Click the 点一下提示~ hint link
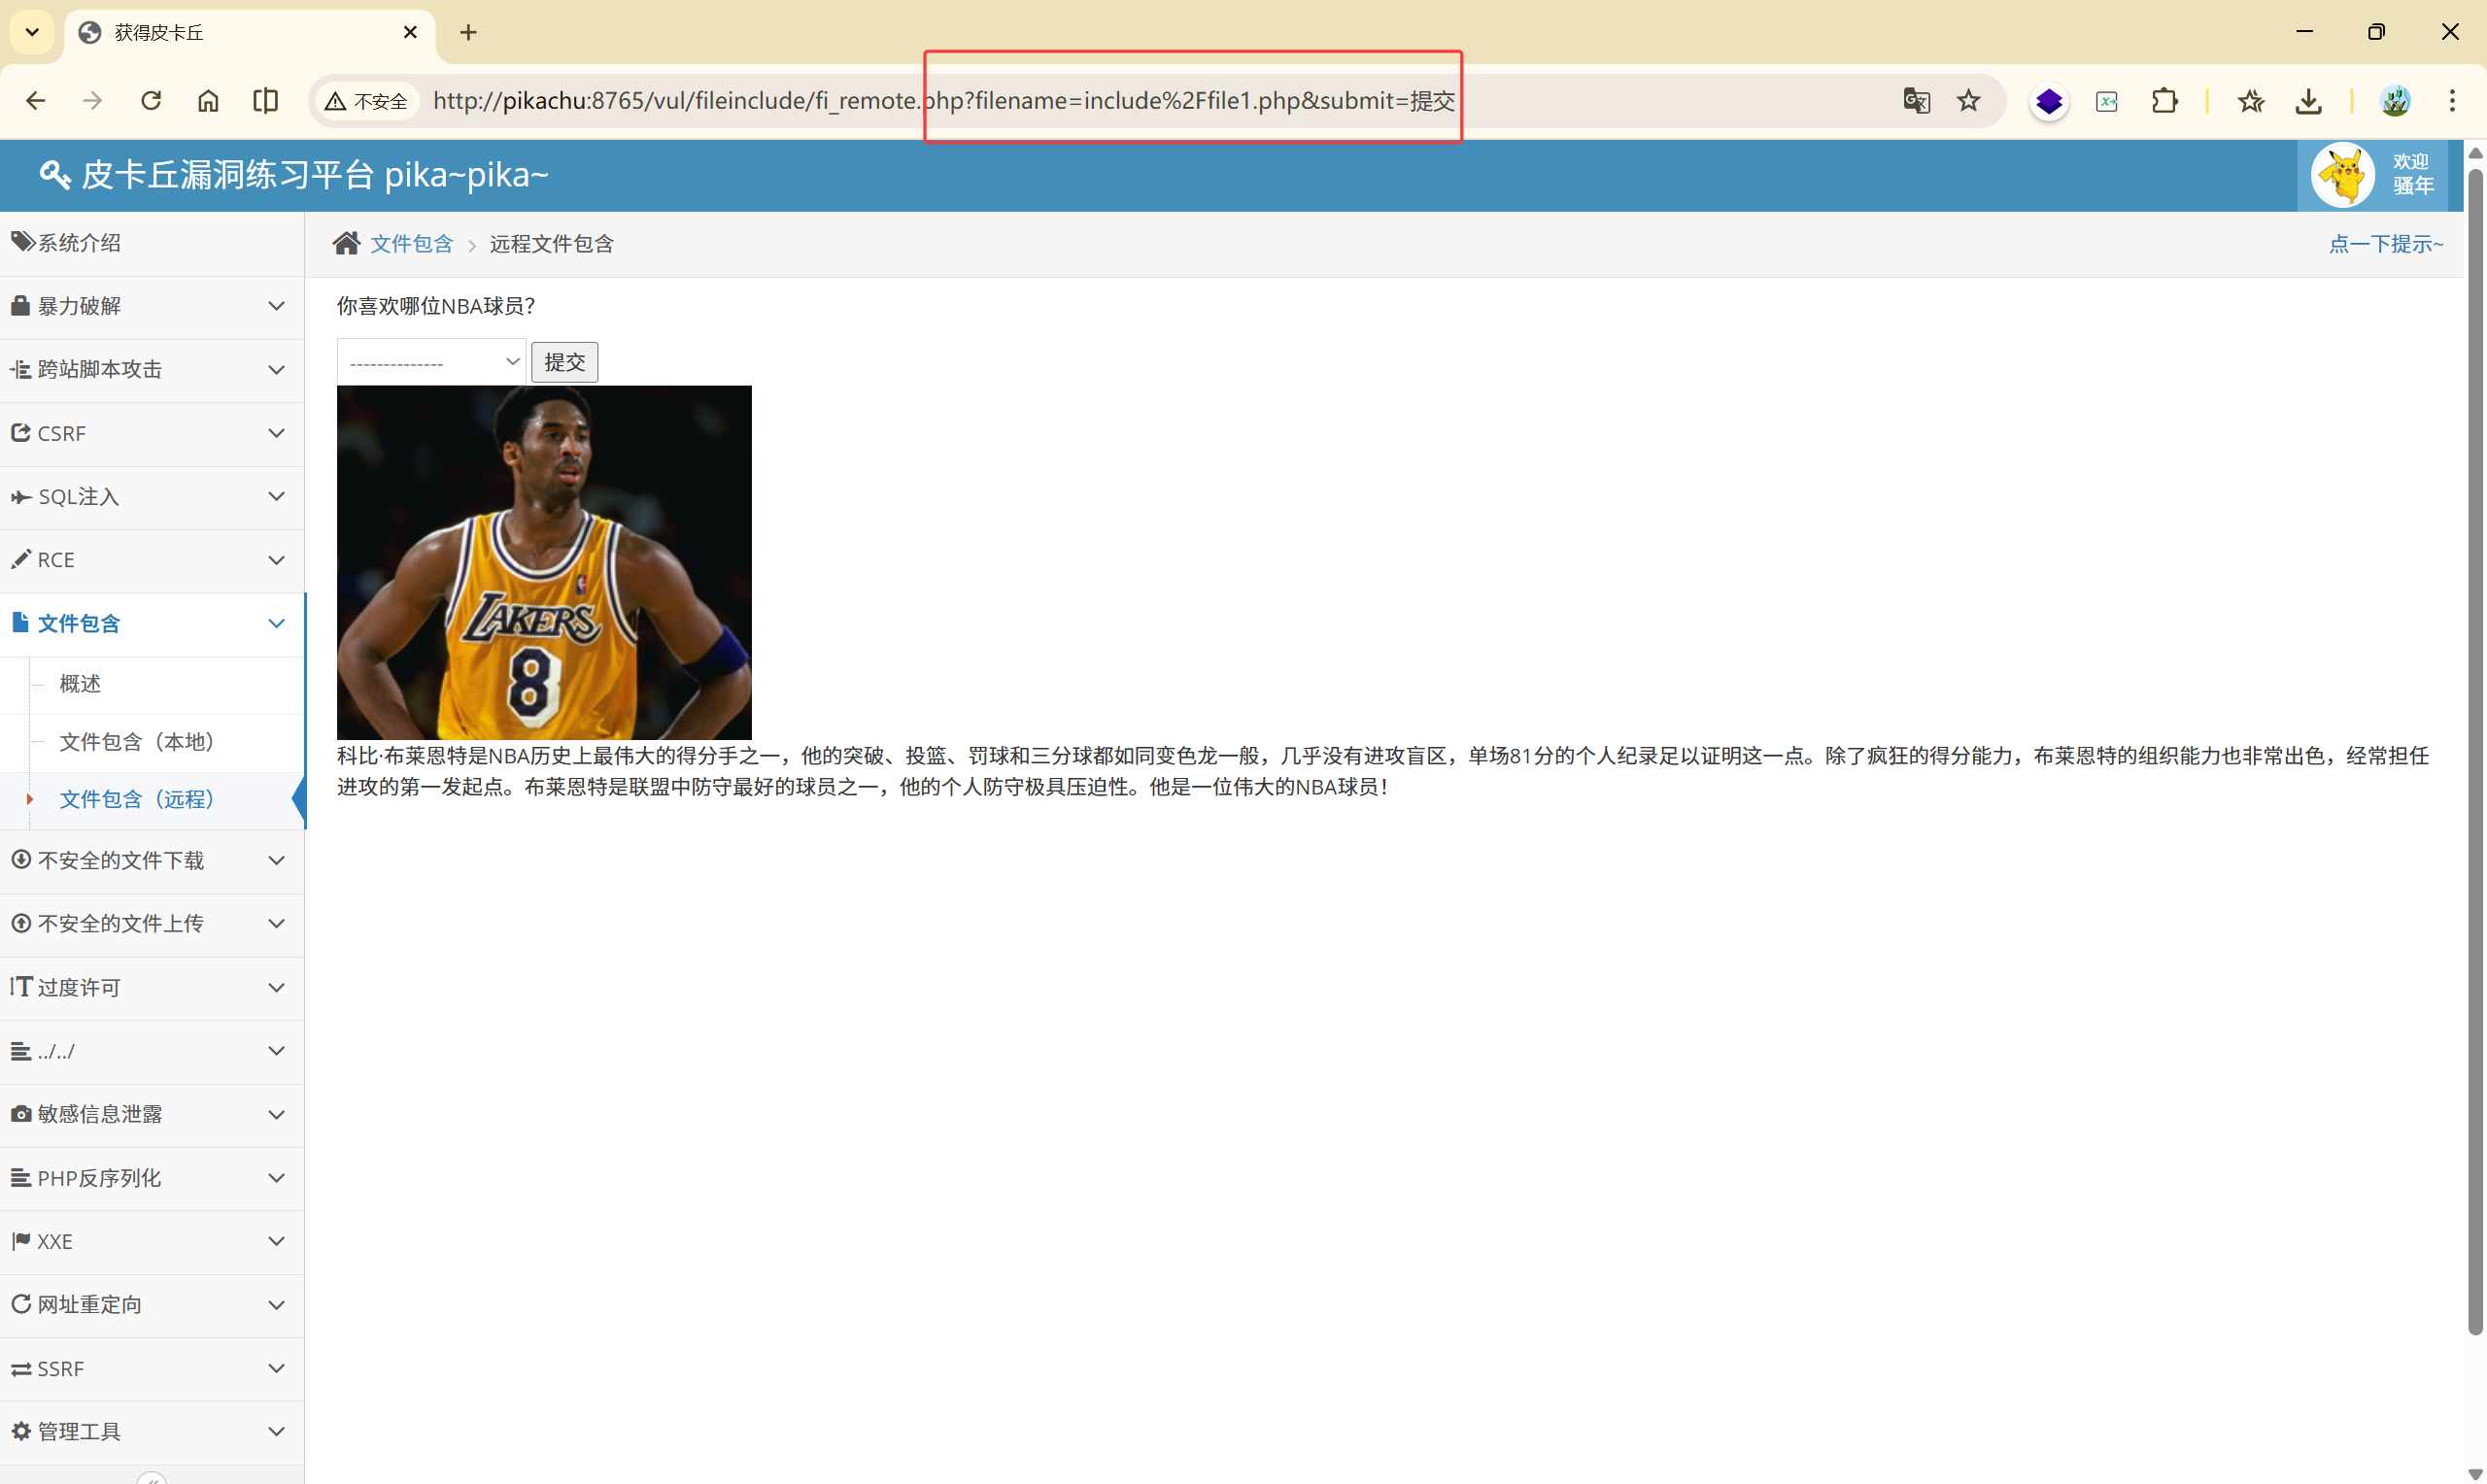This screenshot has width=2487, height=1484. tap(2385, 244)
